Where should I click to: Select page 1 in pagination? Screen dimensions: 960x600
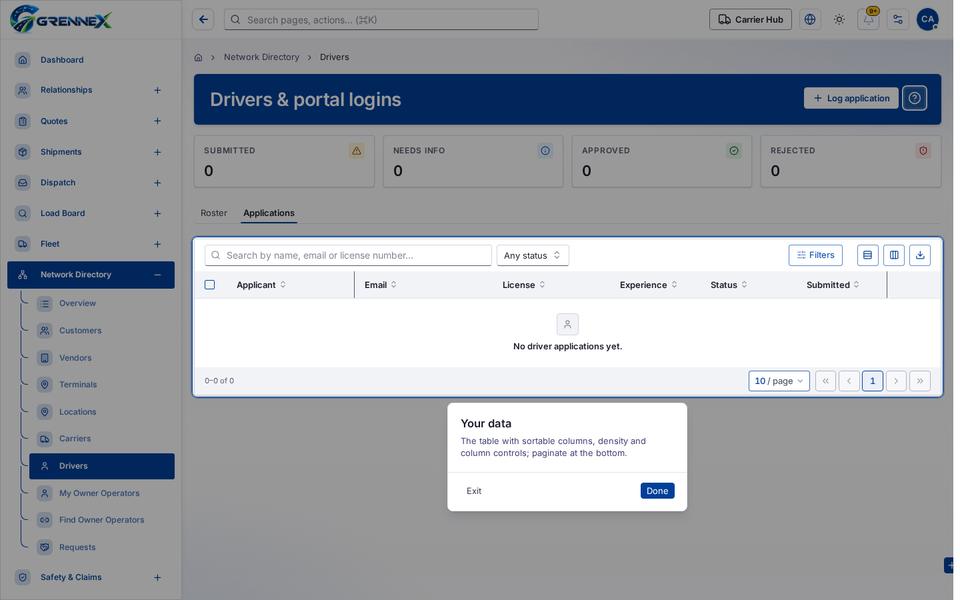[872, 381]
